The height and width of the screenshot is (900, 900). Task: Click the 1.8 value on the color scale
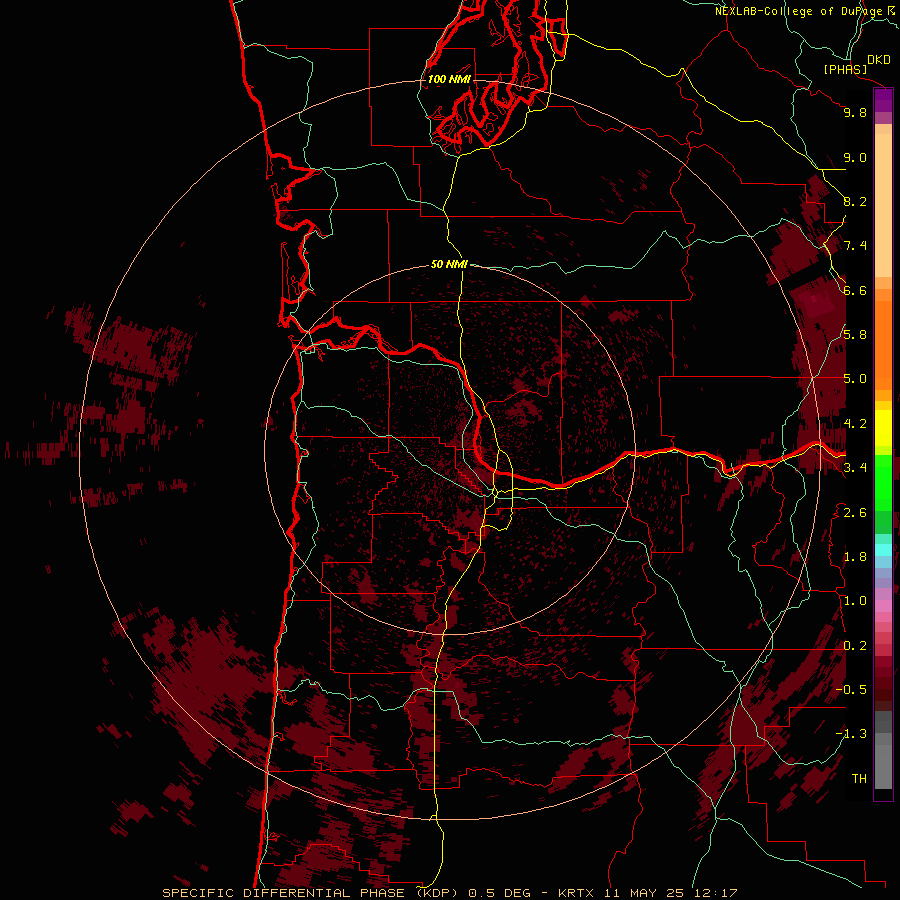coord(855,557)
